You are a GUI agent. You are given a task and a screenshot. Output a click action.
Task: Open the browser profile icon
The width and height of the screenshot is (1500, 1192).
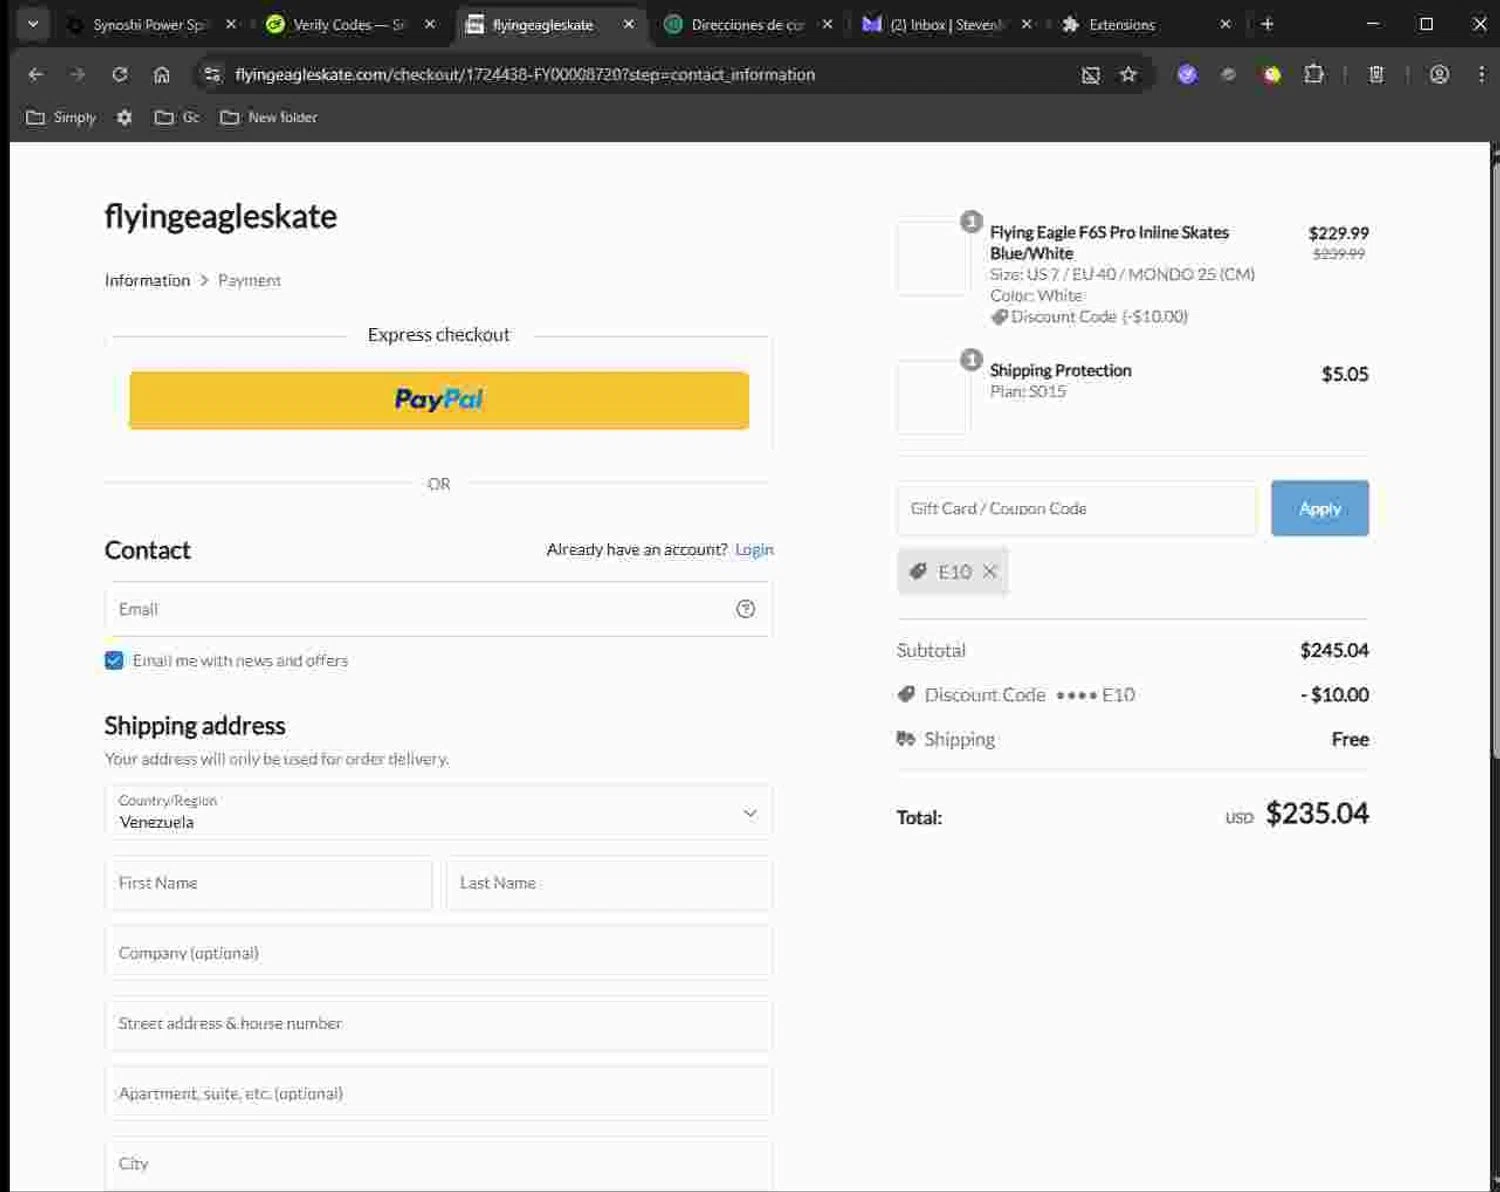coord(1439,74)
